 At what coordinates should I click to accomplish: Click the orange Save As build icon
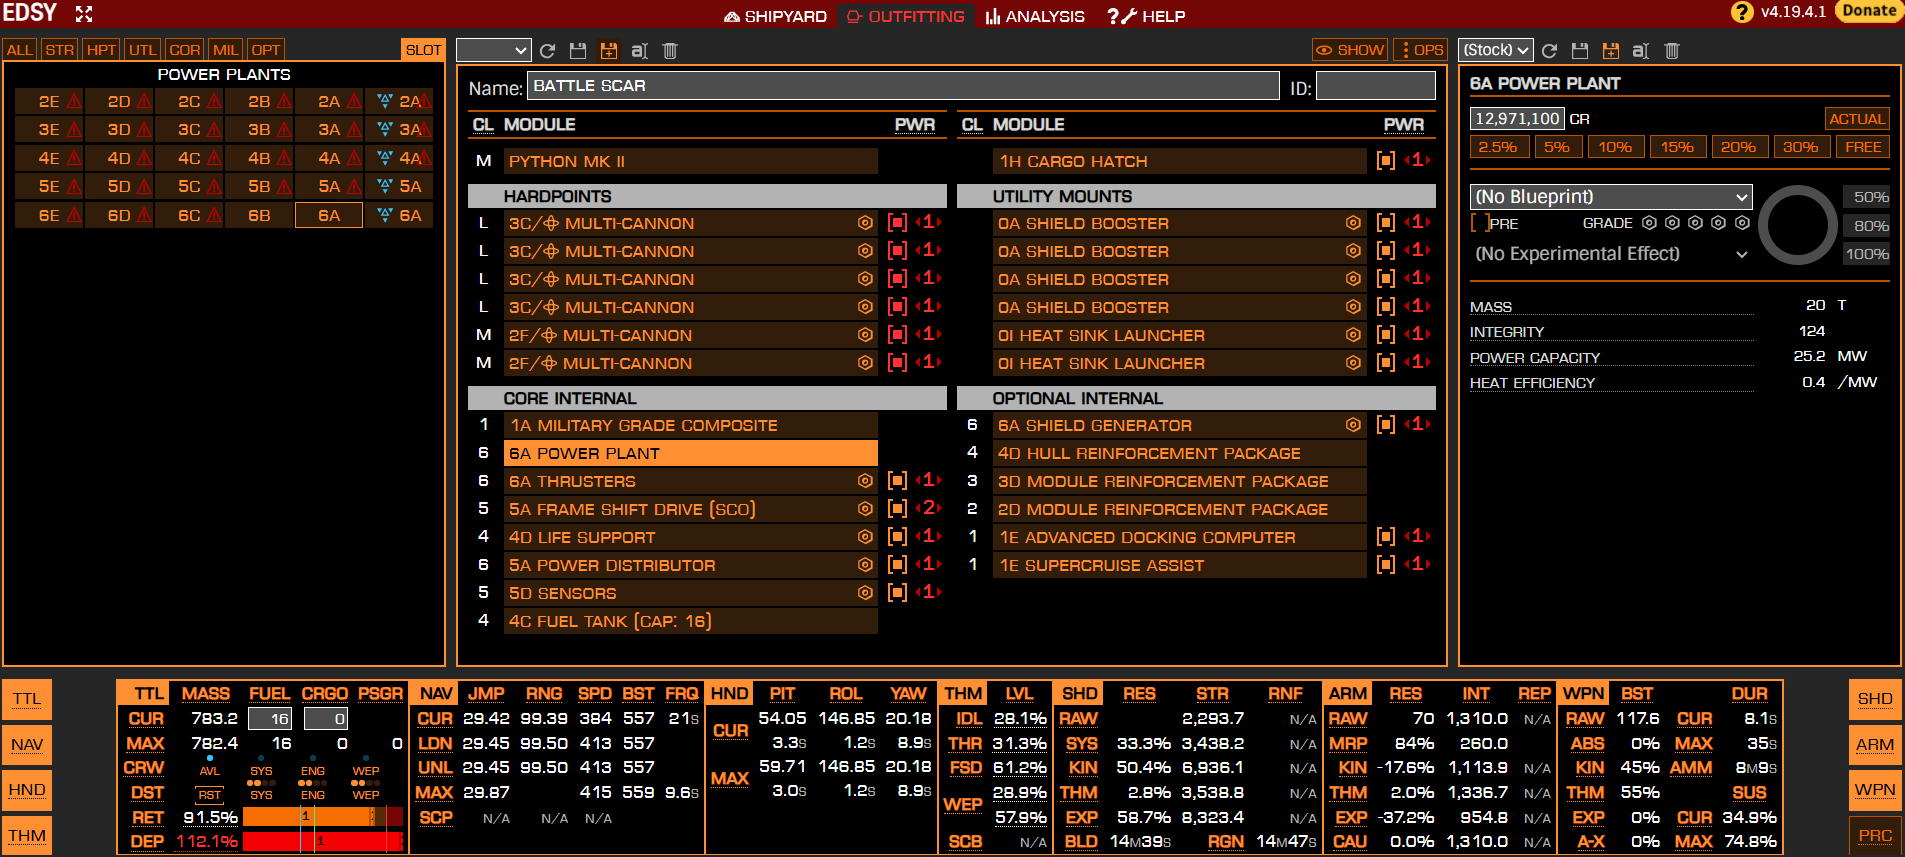coord(608,51)
